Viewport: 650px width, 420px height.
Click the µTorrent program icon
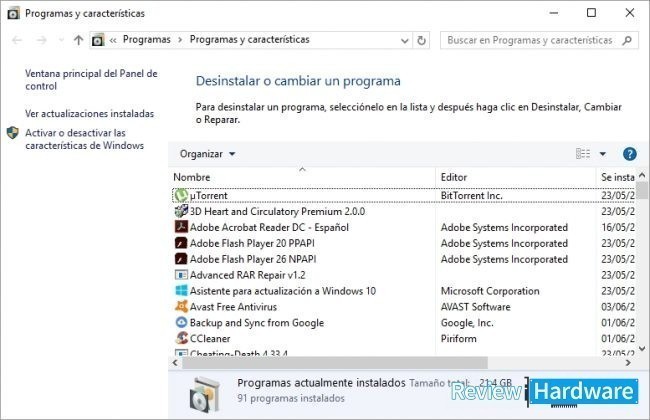click(x=181, y=195)
